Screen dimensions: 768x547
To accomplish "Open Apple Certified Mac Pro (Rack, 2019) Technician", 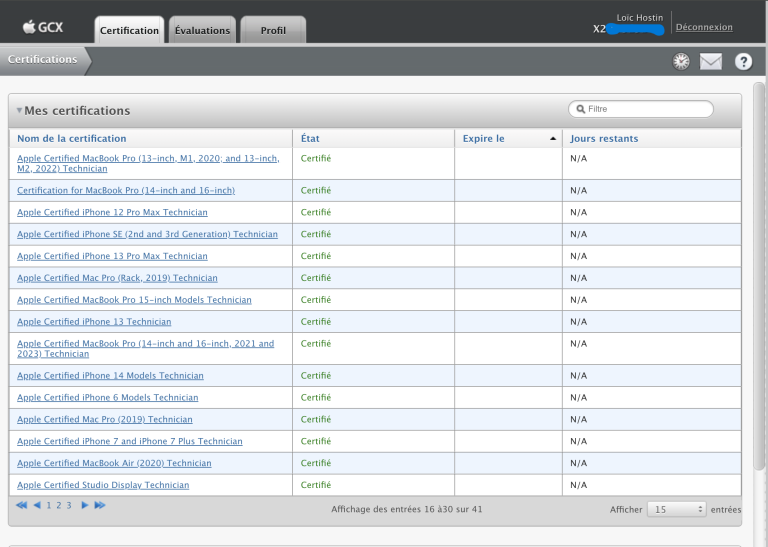I will pyautogui.click(x=117, y=278).
